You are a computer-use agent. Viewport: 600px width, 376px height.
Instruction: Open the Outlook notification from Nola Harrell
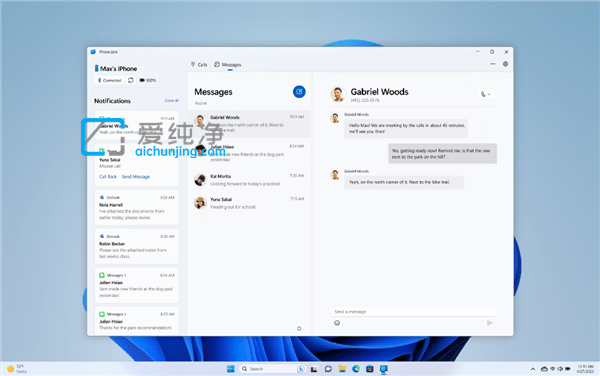pos(137,207)
